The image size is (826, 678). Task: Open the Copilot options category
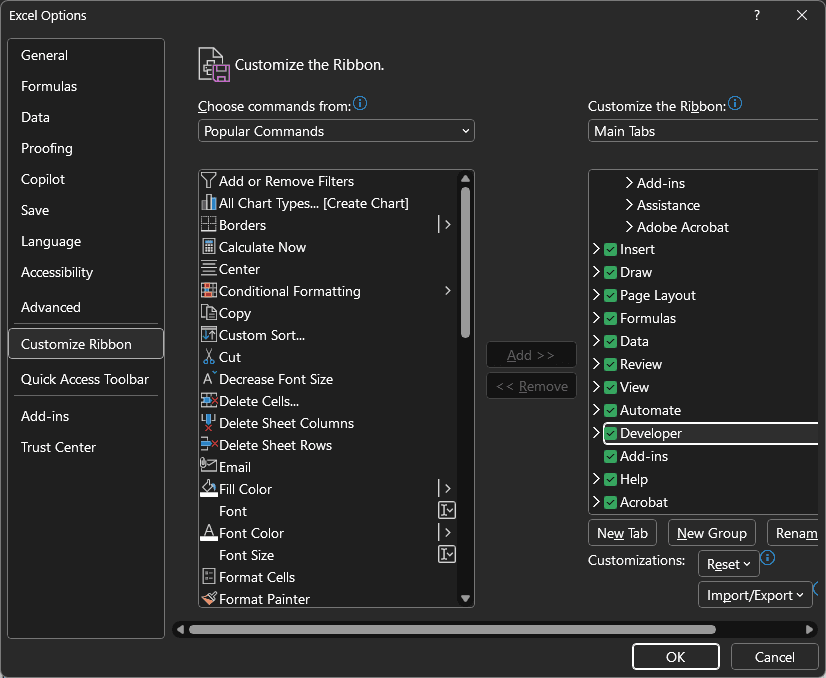pos(86,179)
